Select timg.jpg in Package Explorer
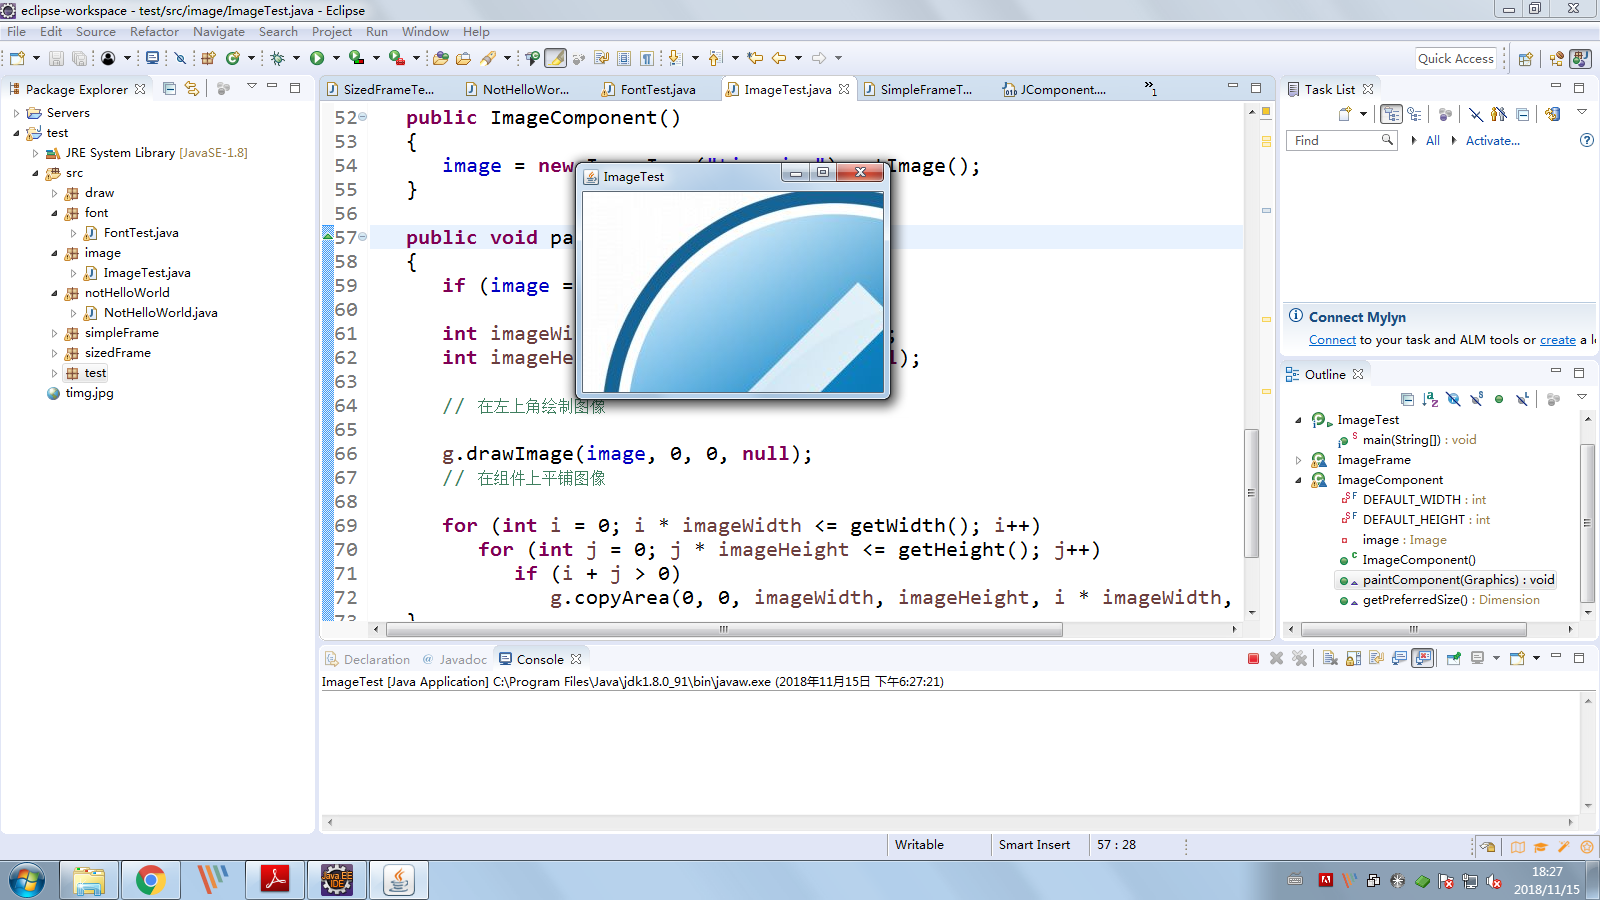The width and height of the screenshot is (1600, 900). (x=89, y=393)
